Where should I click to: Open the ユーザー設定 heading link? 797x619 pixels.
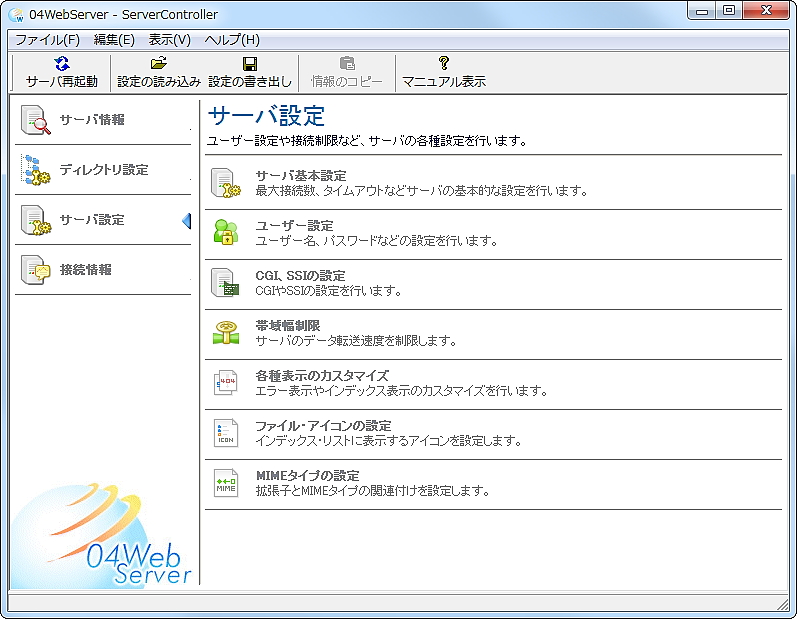pyautogui.click(x=294, y=226)
